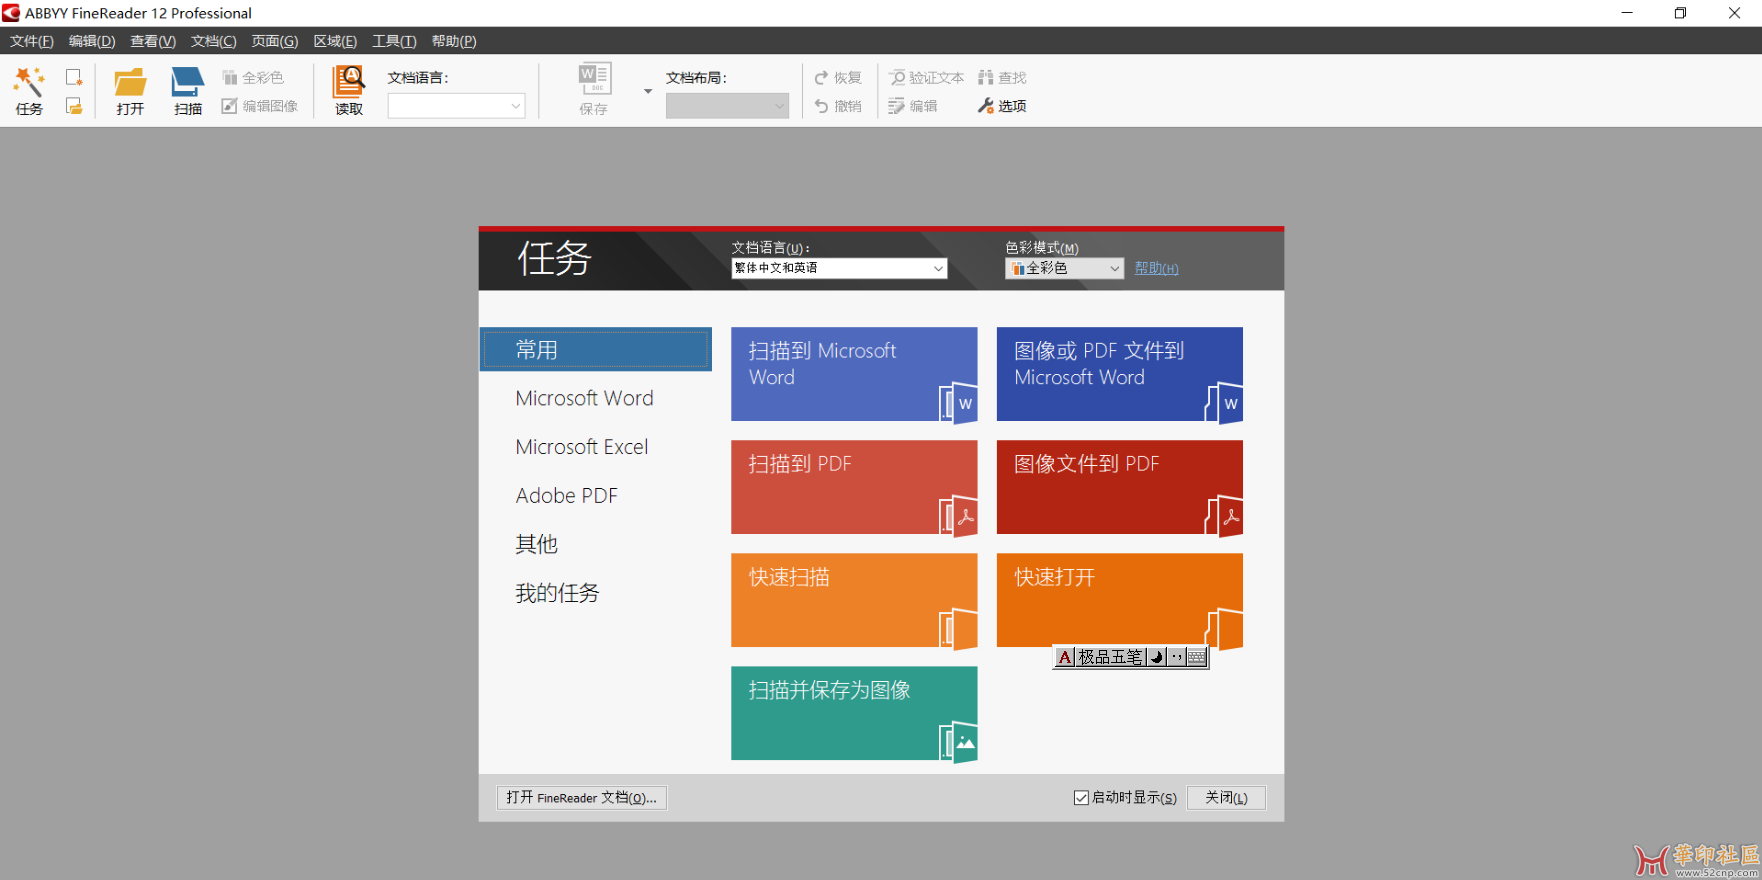
Task: Click 打开 FineReader 文档 button
Action: pyautogui.click(x=581, y=798)
